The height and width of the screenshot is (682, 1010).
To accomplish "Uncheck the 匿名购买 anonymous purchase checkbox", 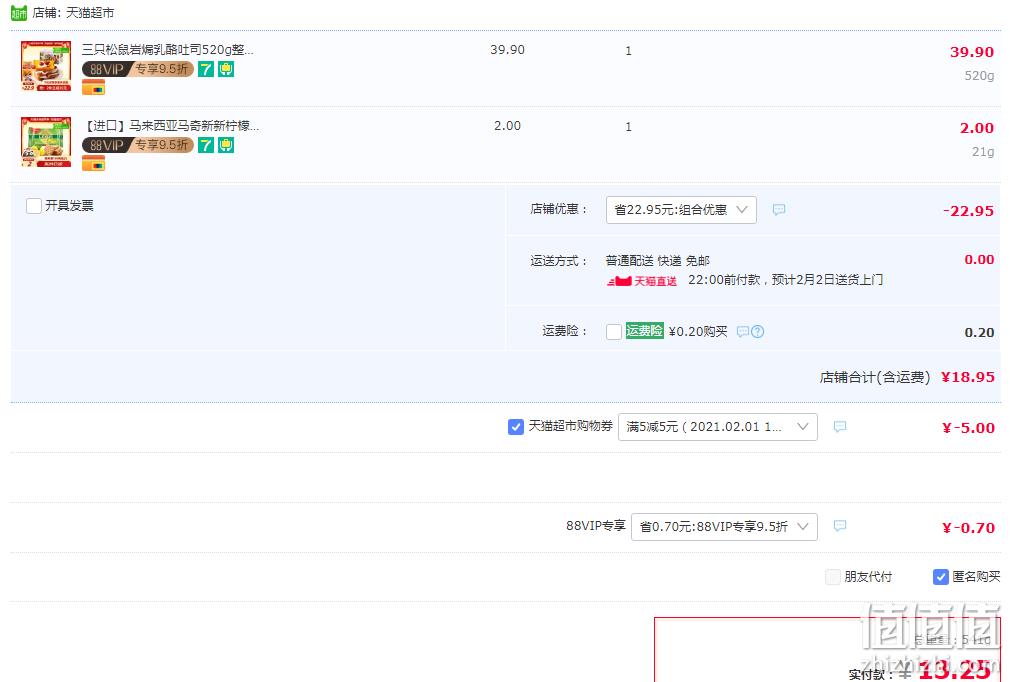I will (x=940, y=576).
